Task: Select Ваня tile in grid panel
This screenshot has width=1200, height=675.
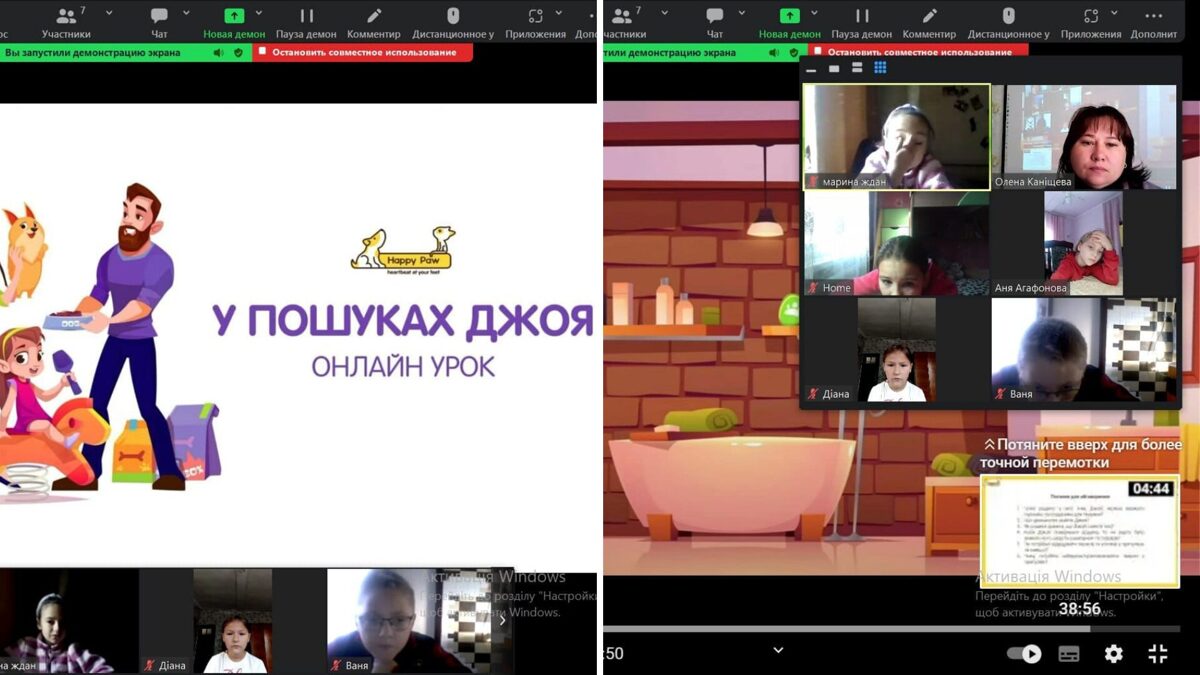Action: pyautogui.click(x=1085, y=350)
